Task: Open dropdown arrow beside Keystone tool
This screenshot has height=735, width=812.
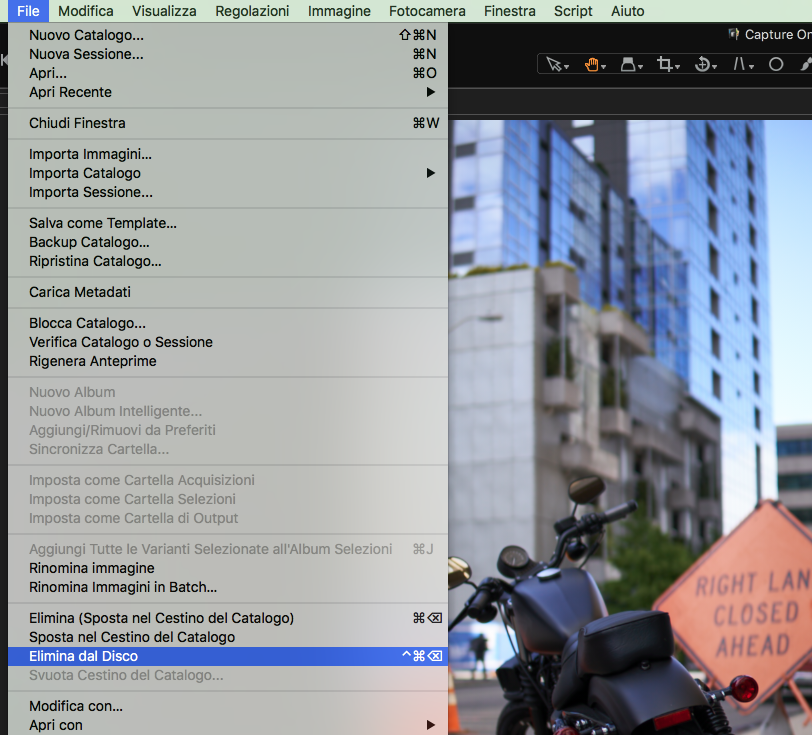Action: (751, 67)
